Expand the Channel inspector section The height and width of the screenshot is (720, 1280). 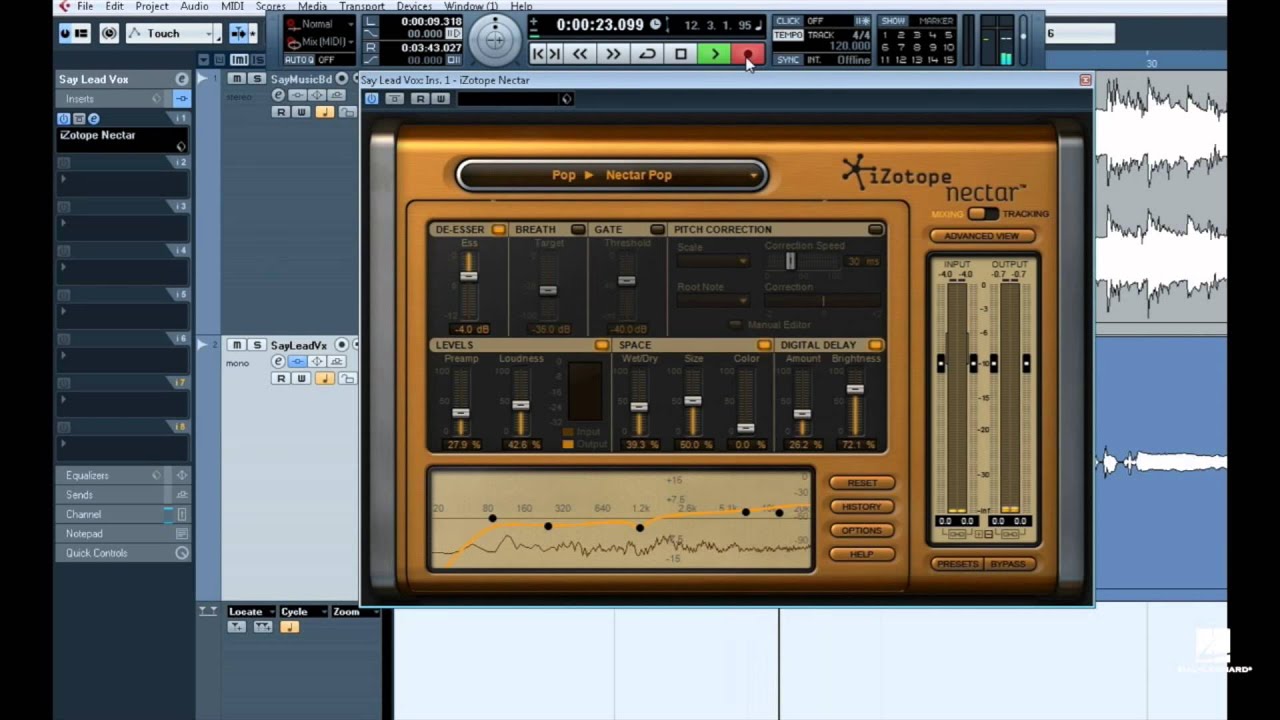123,514
